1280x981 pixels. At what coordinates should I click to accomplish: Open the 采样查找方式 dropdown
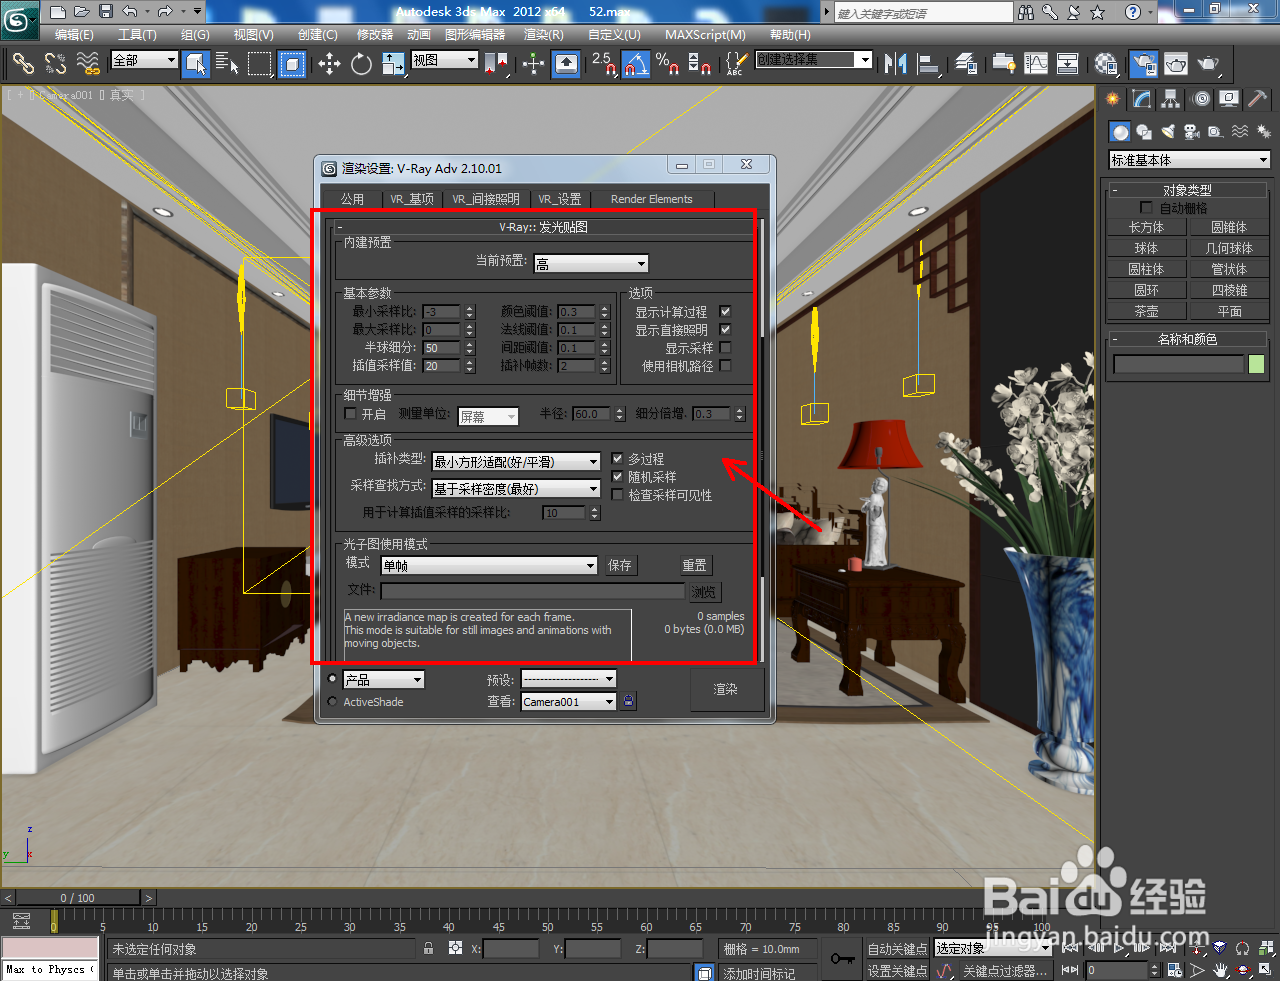tap(516, 489)
